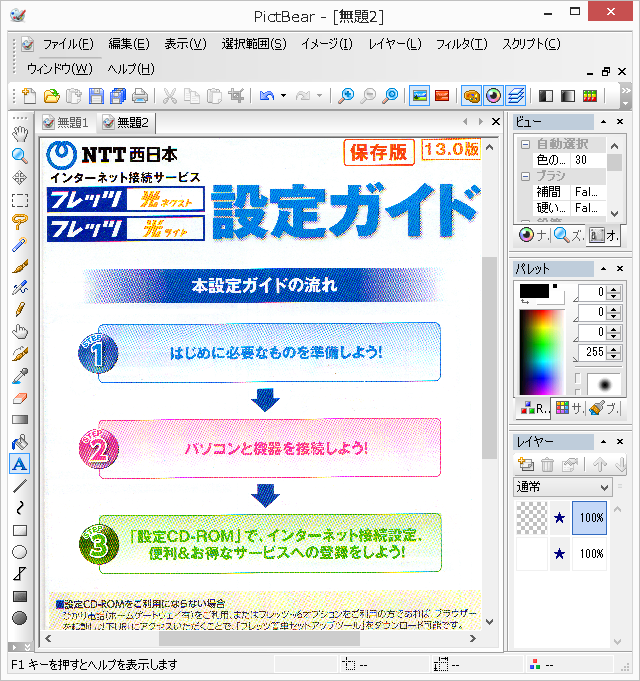Image resolution: width=640 pixels, height=681 pixels.
Task: Open the 選択範囲(S) menu
Action: pyautogui.click(x=254, y=44)
